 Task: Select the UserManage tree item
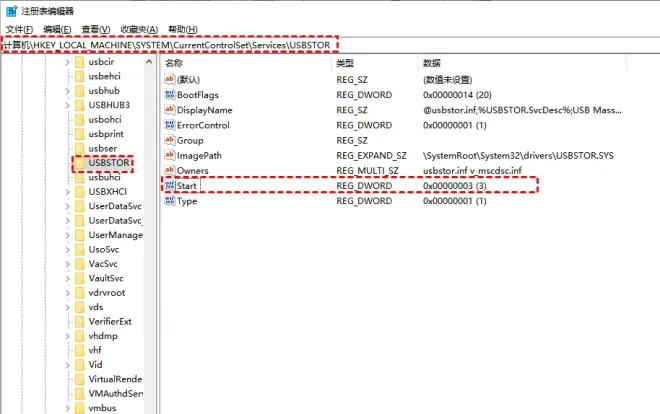point(115,235)
